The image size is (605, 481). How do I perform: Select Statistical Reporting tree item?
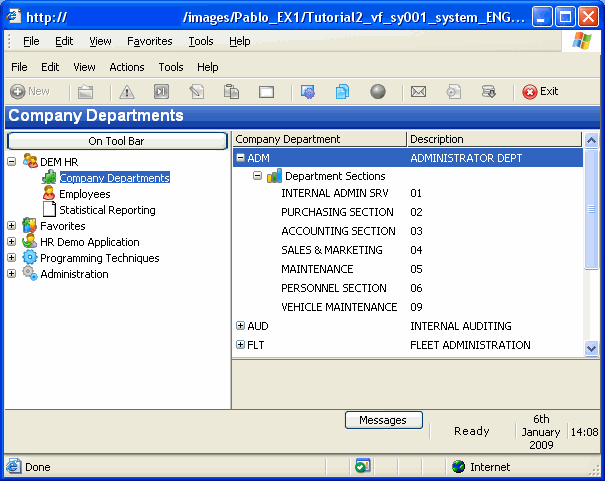pyautogui.click(x=107, y=210)
